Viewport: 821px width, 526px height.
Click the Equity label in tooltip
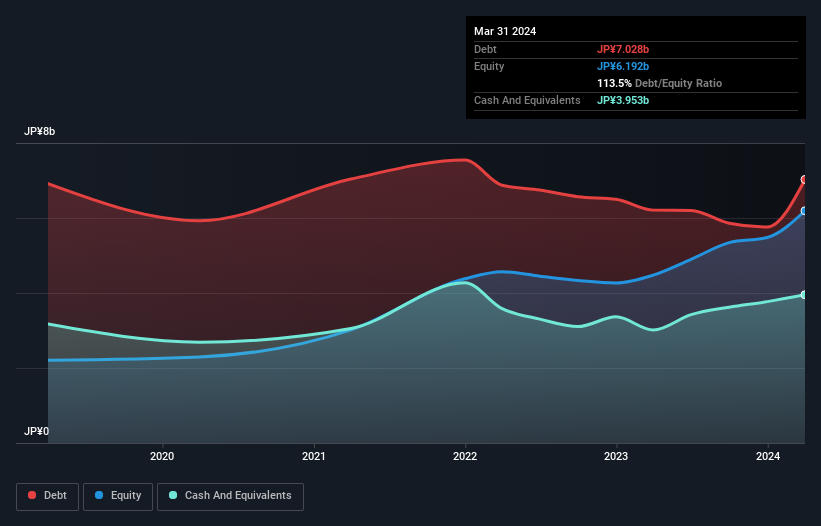tap(489, 66)
